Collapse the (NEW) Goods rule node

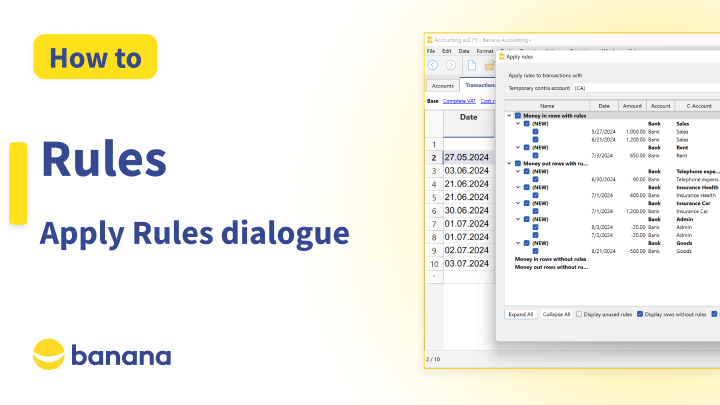pyautogui.click(x=518, y=243)
